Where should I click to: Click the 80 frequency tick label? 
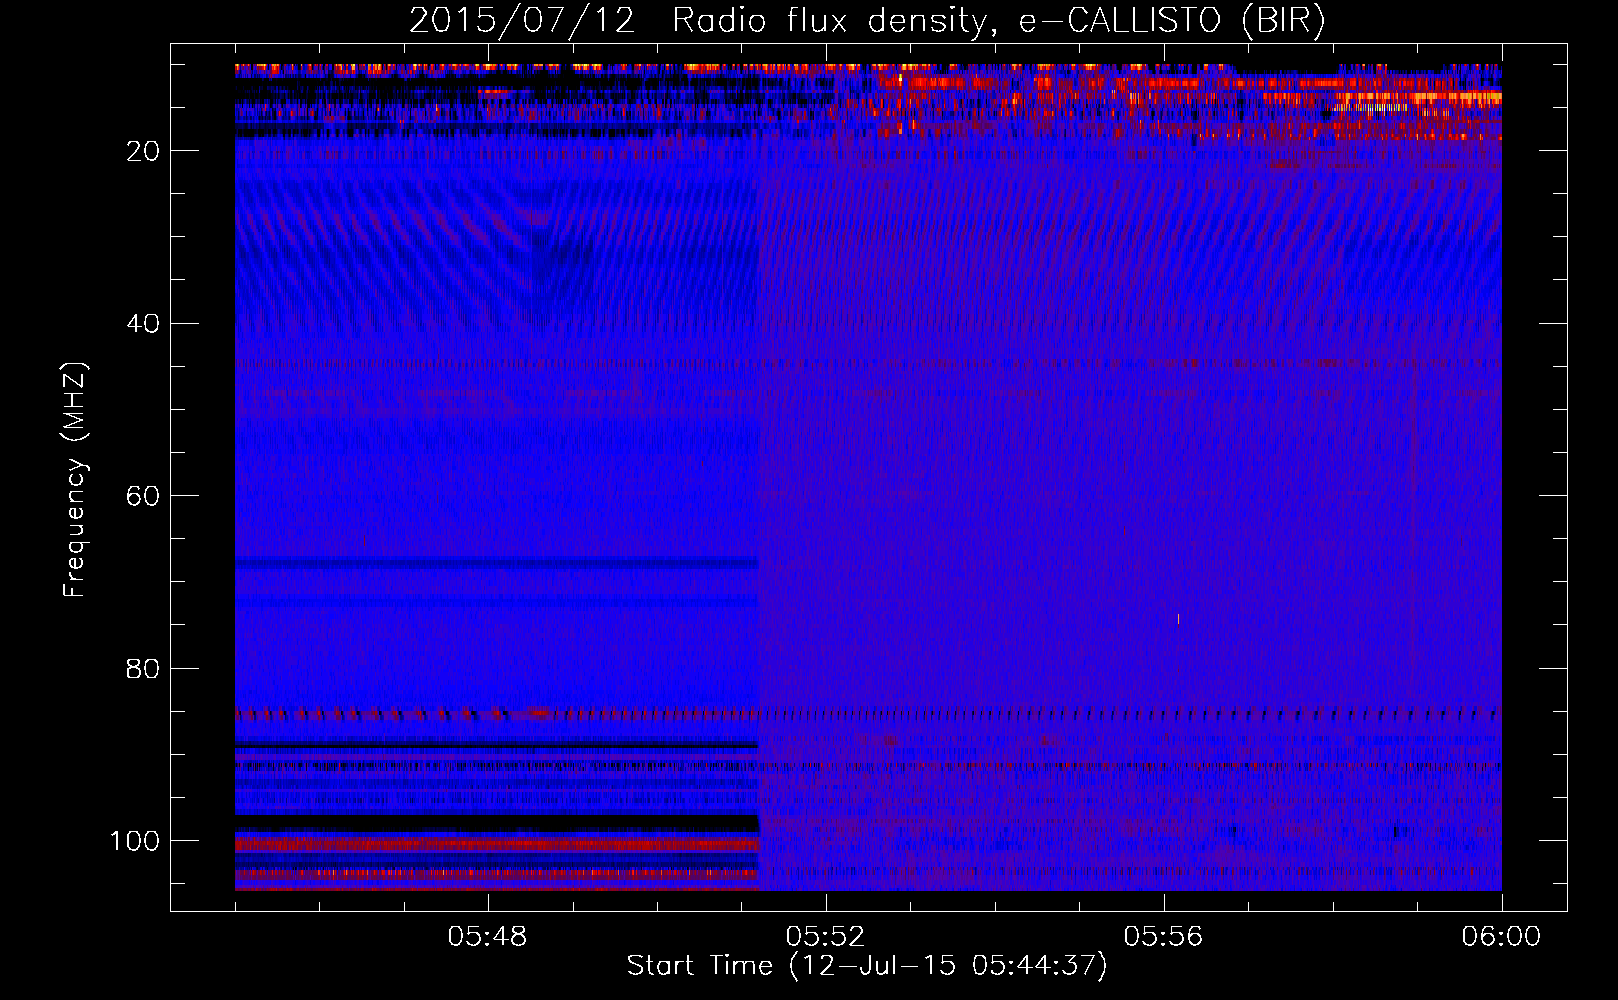tap(144, 668)
